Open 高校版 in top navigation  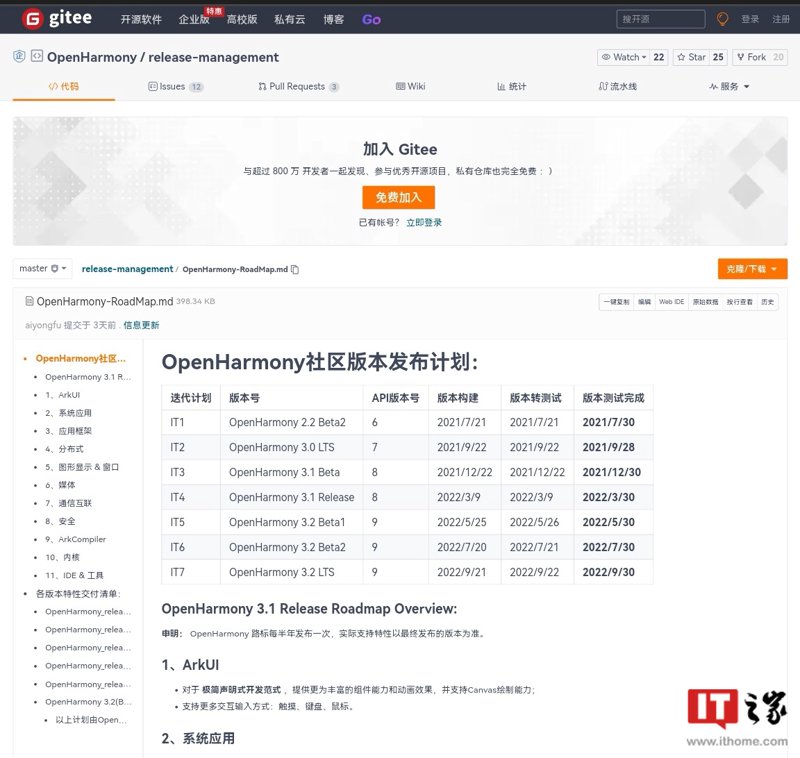[242, 19]
